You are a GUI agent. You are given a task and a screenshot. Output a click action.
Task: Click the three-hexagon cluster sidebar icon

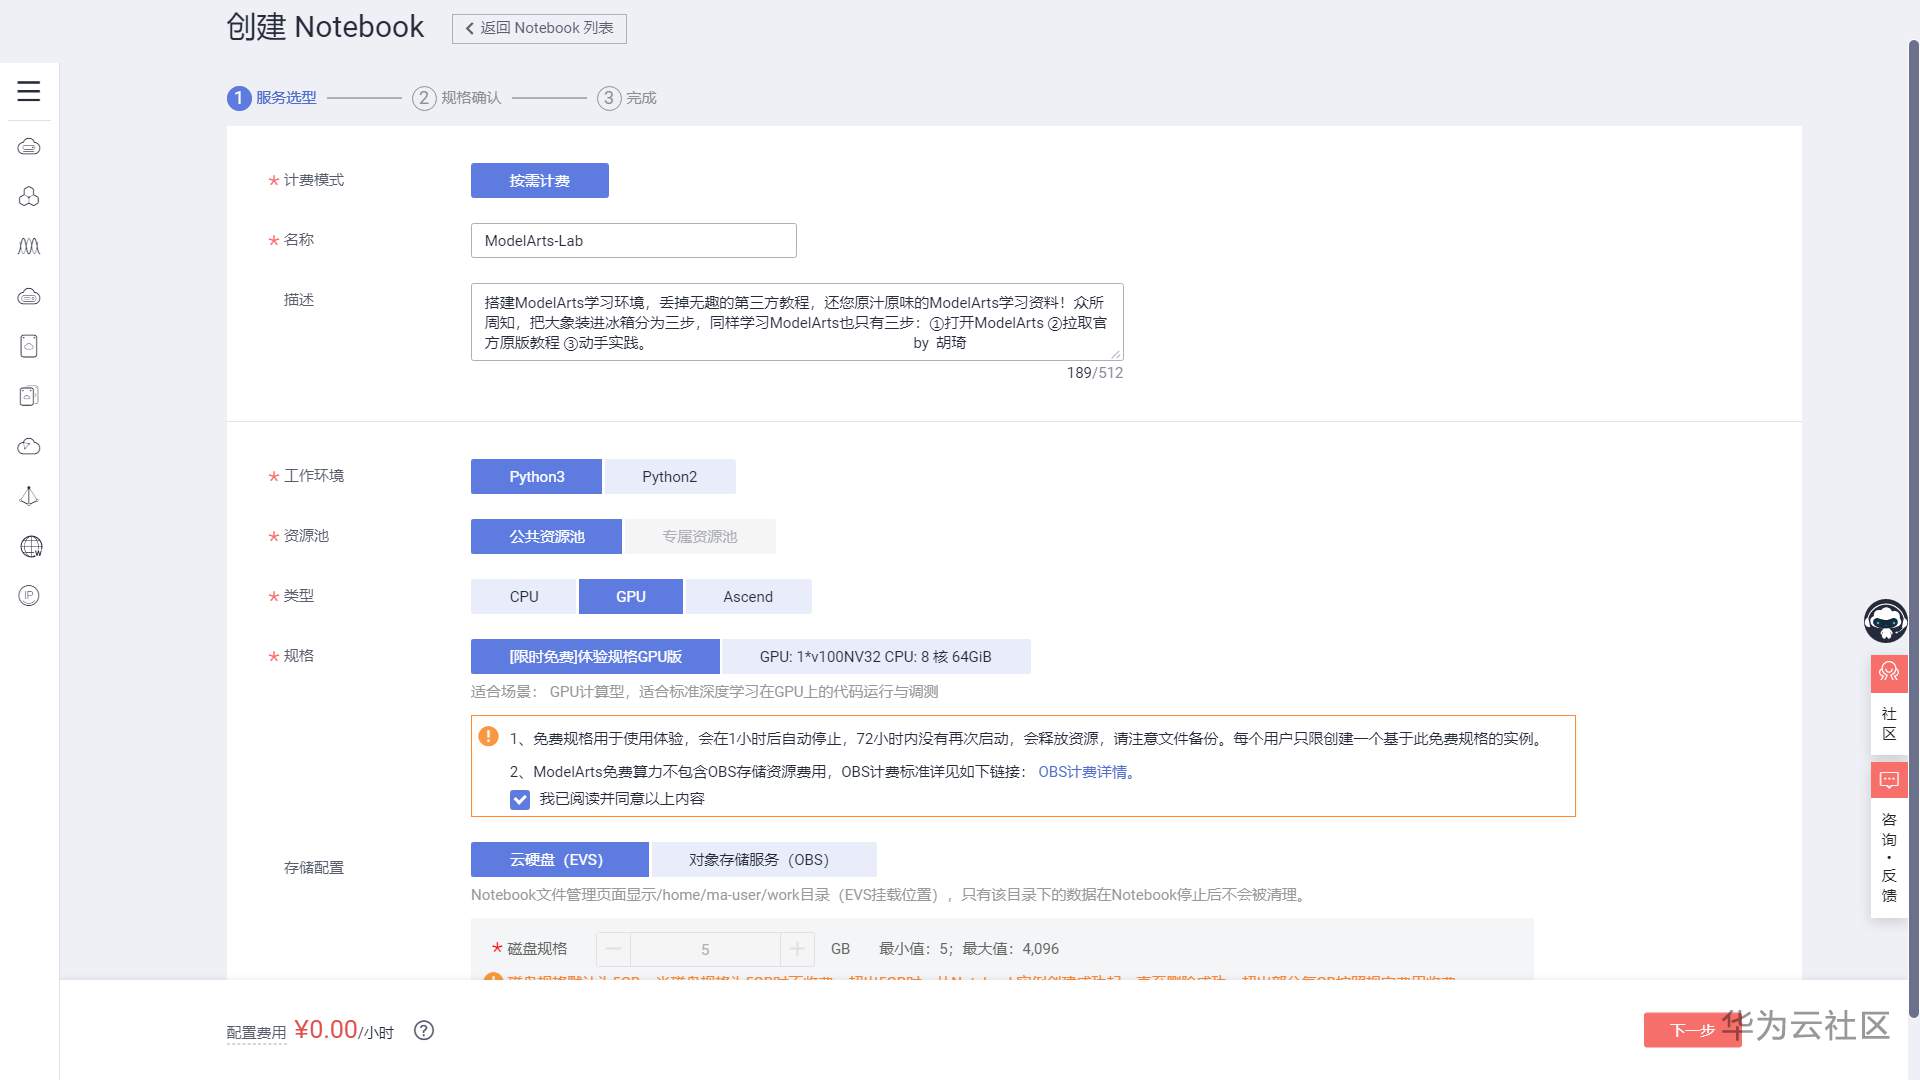pos(29,196)
